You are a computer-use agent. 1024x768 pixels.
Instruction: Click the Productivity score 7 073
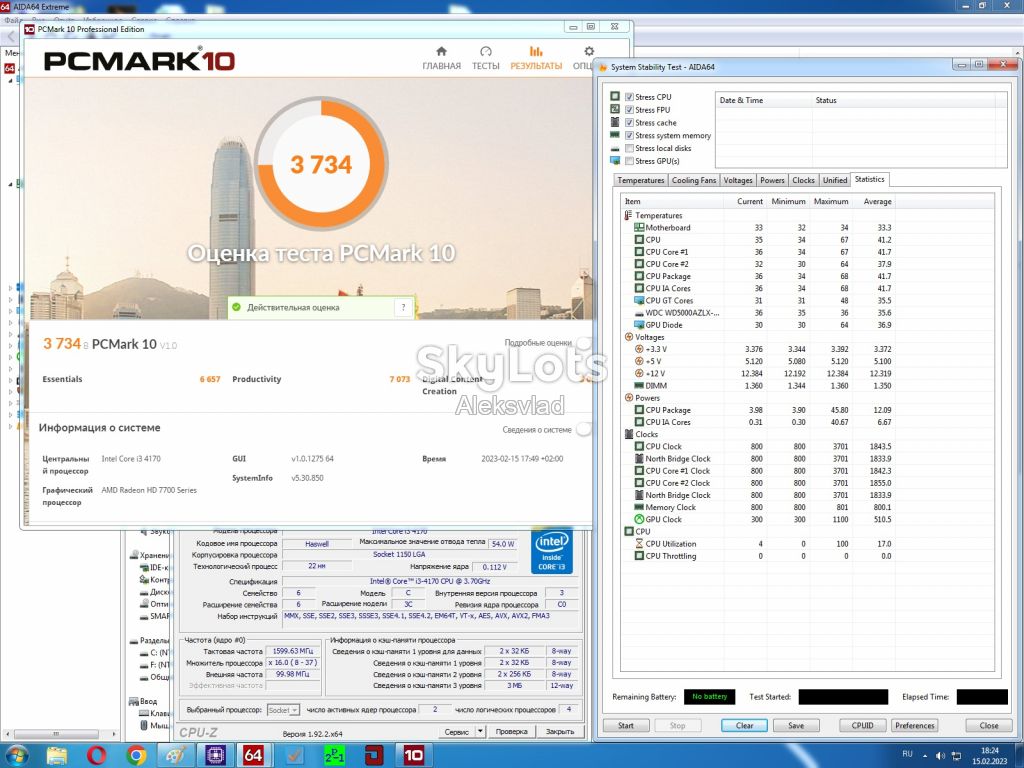tap(400, 379)
